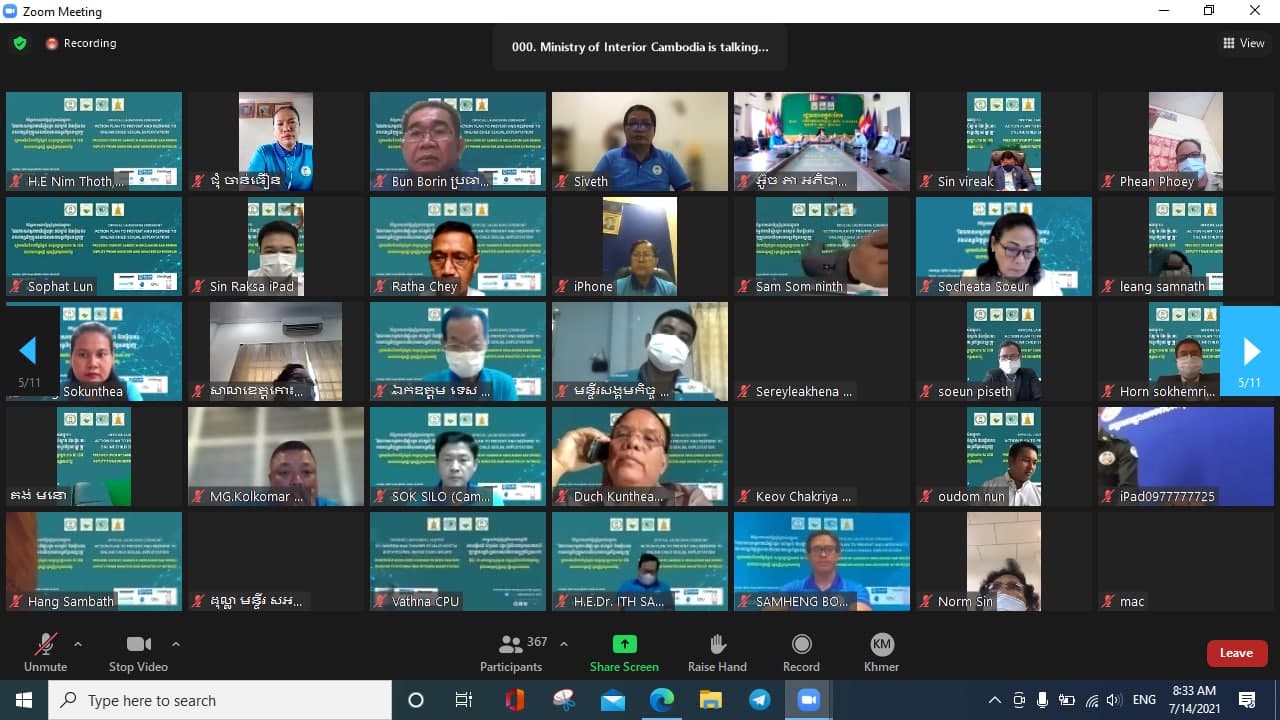Expand video options arrow beside Stop Video

tap(176, 644)
